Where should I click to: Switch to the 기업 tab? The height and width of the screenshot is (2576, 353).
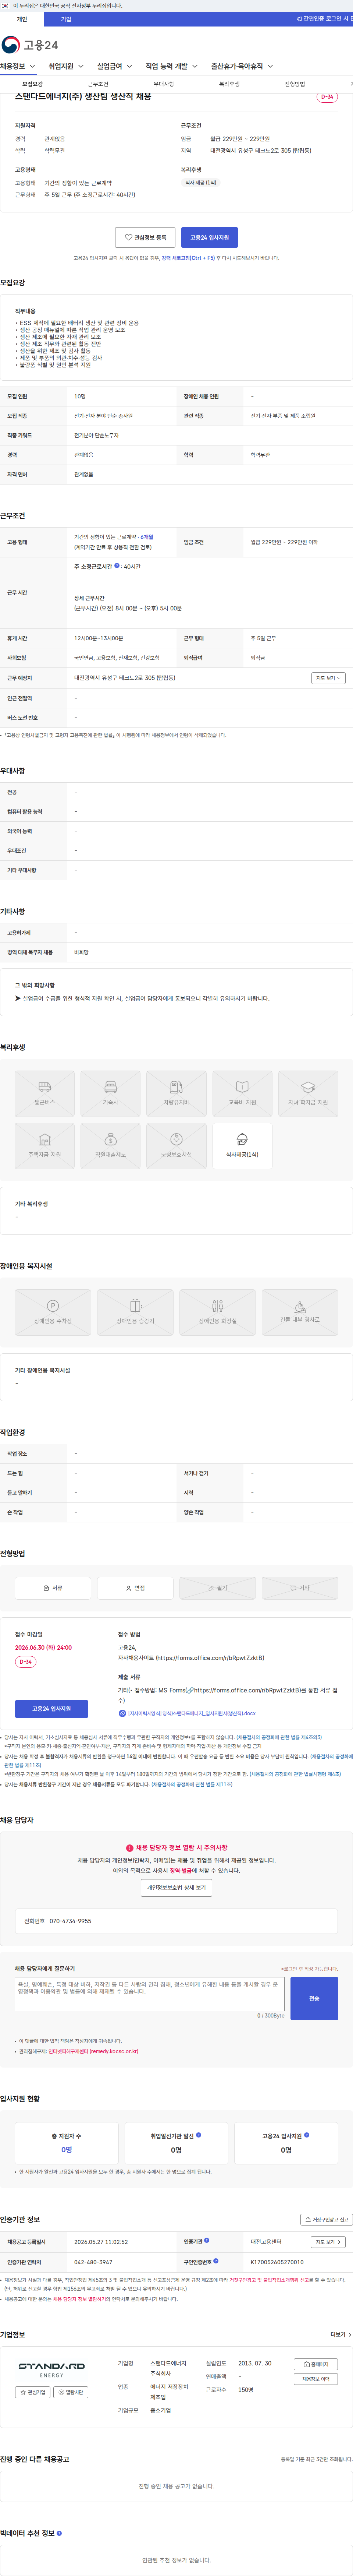(66, 19)
